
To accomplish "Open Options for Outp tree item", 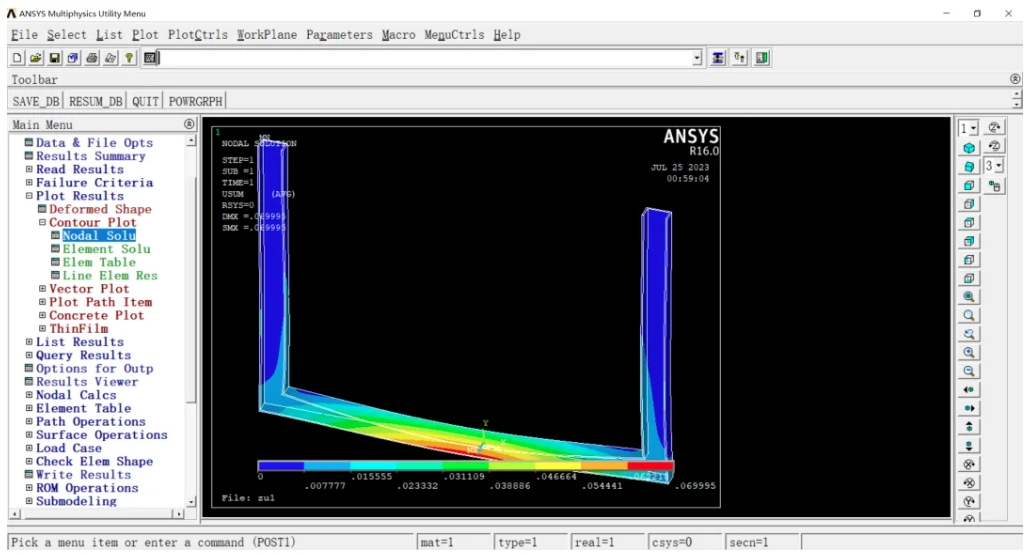I will click(x=94, y=368).
